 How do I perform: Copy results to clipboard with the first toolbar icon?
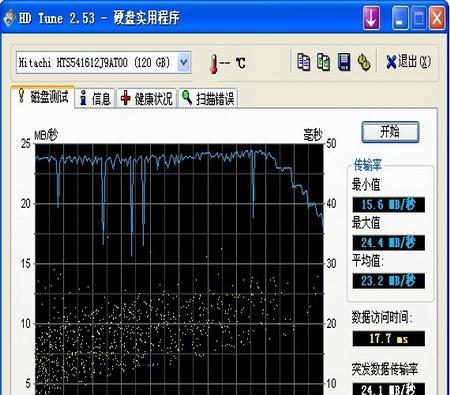[304, 62]
